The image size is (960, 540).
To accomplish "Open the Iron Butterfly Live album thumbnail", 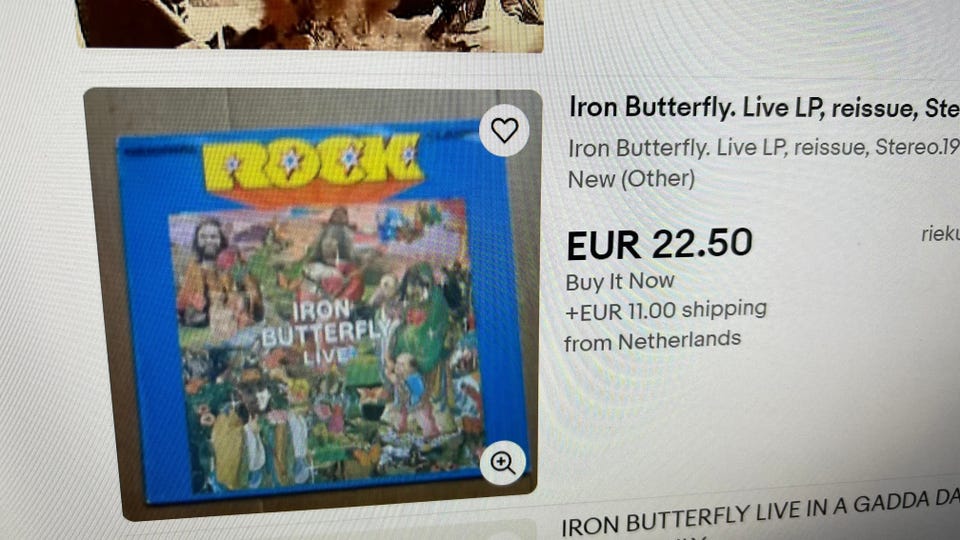I will click(x=312, y=303).
